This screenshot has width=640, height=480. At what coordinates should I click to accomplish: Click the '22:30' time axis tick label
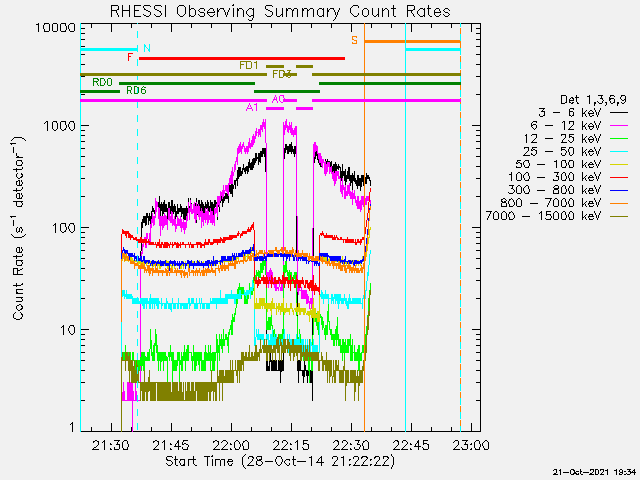[351, 444]
